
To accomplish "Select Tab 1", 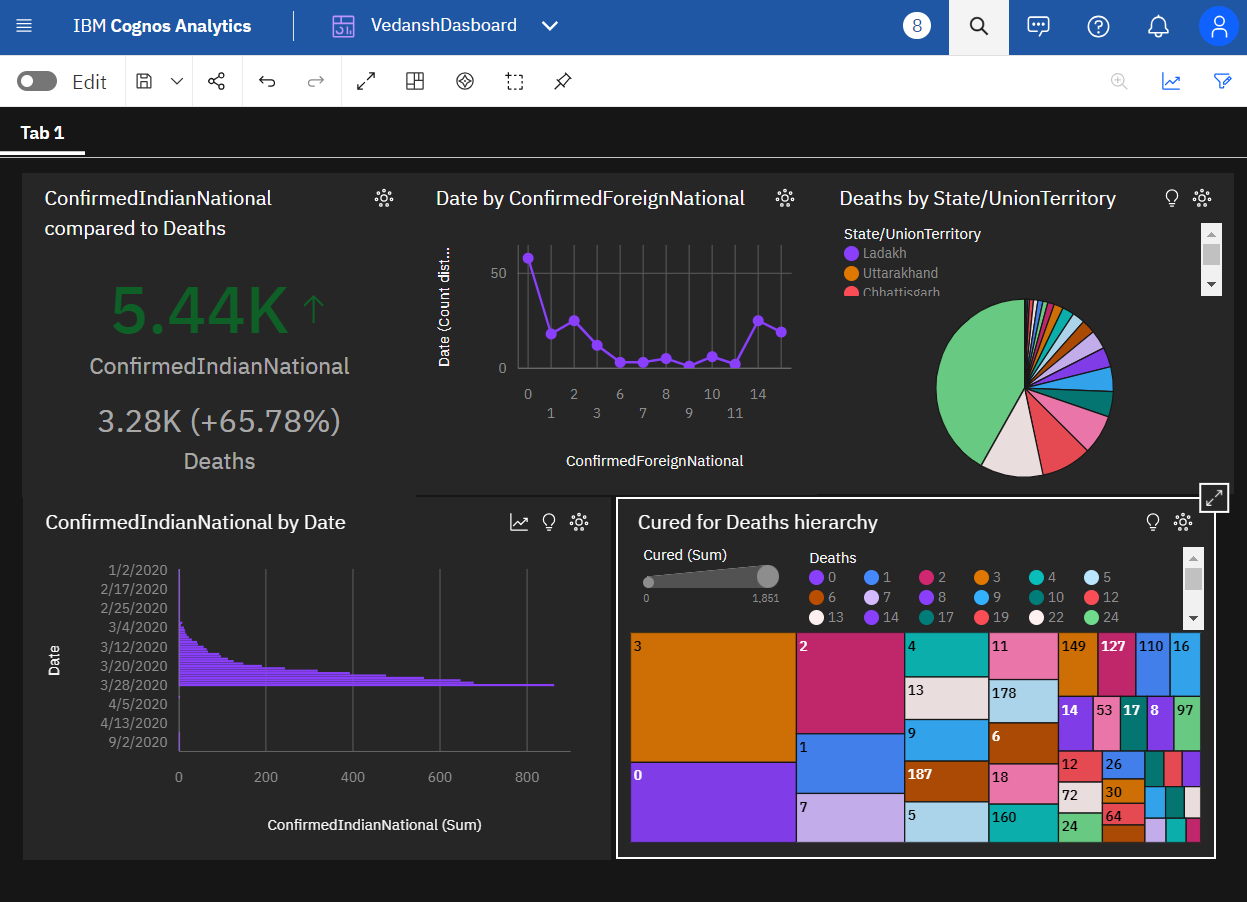I will pos(42,133).
